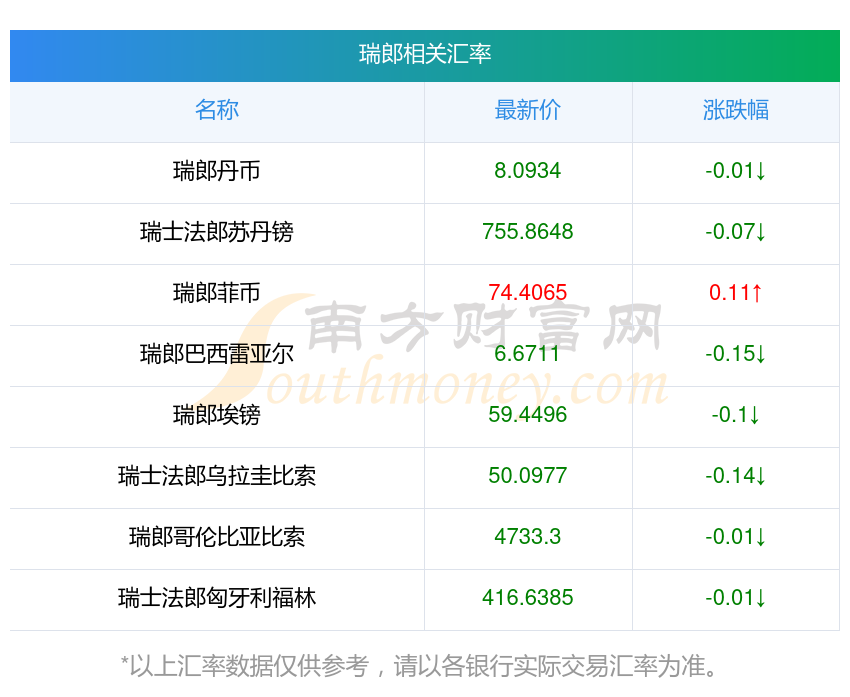
Task: Select the 名称 column header
Action: pyautogui.click(x=217, y=110)
